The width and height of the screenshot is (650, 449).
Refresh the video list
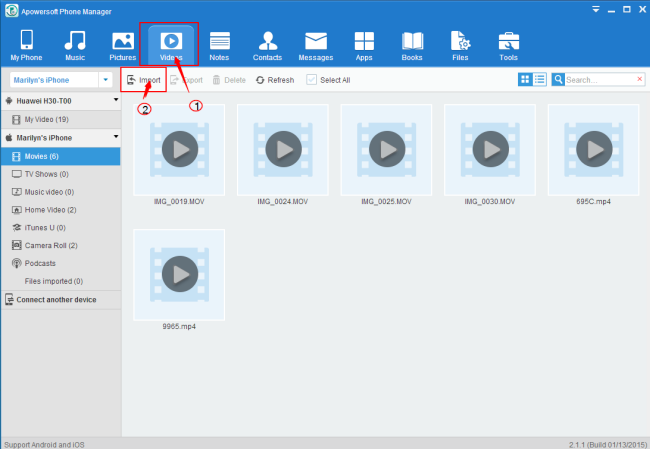coord(275,80)
